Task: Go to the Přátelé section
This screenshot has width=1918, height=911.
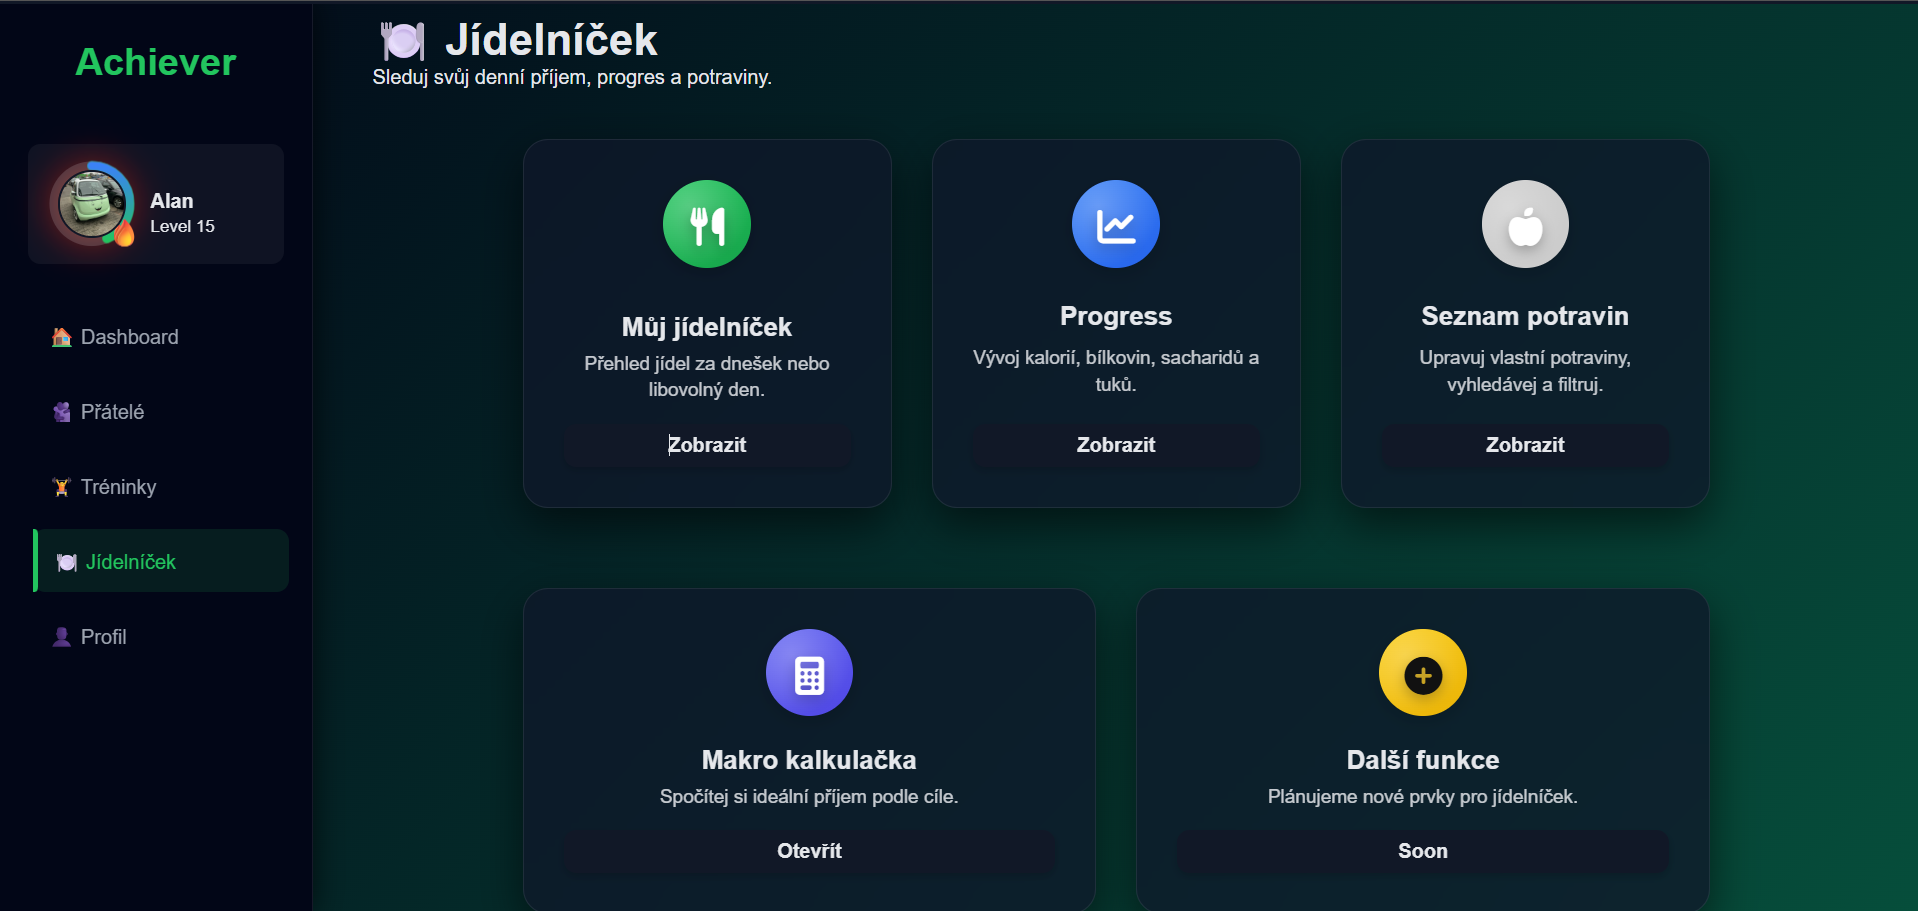Action: [112, 412]
